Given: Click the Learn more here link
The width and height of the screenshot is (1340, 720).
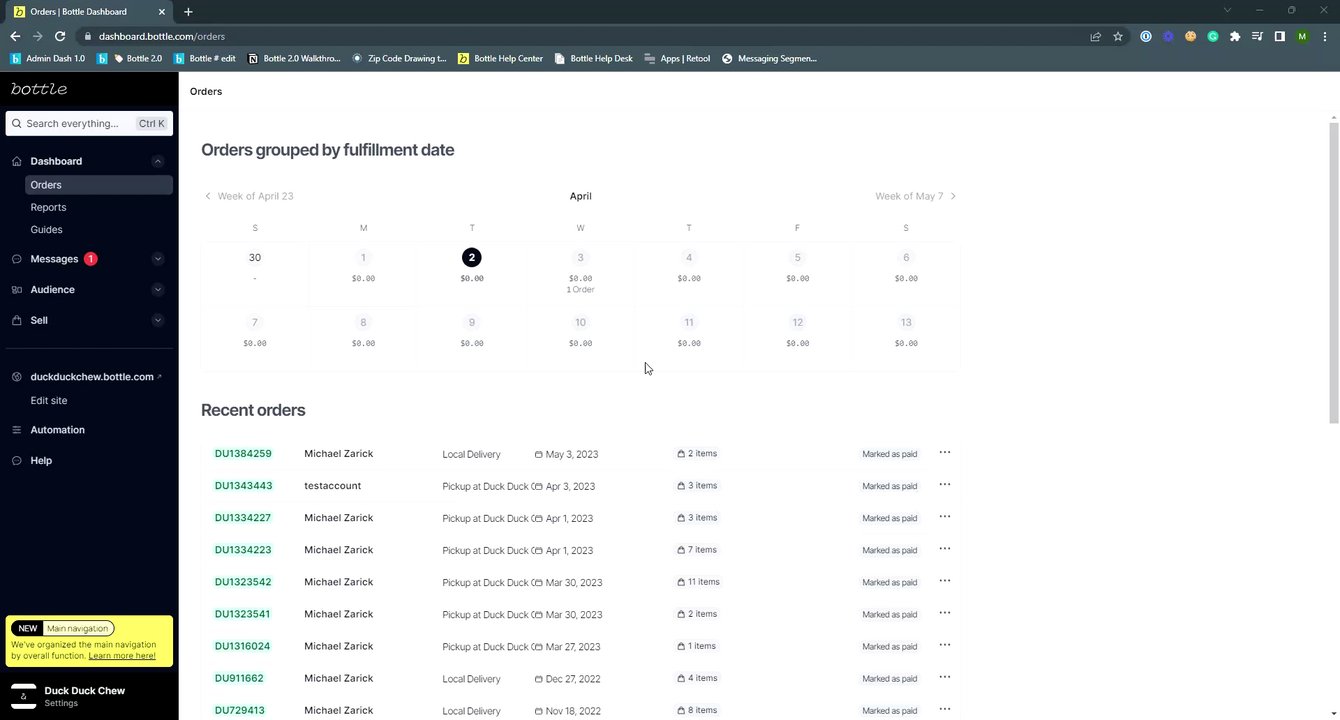Looking at the screenshot, I should [122, 656].
